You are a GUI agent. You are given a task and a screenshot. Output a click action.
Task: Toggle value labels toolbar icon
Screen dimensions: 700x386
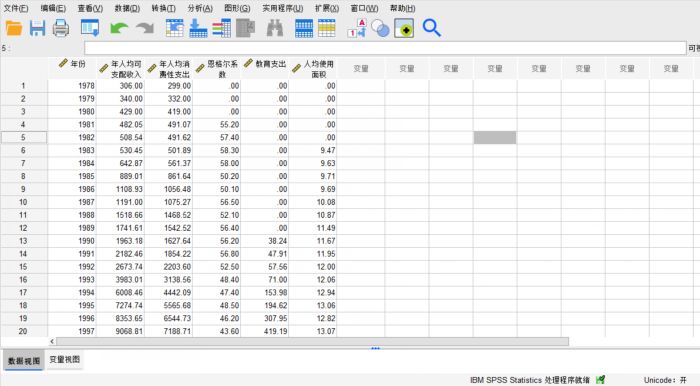357,28
